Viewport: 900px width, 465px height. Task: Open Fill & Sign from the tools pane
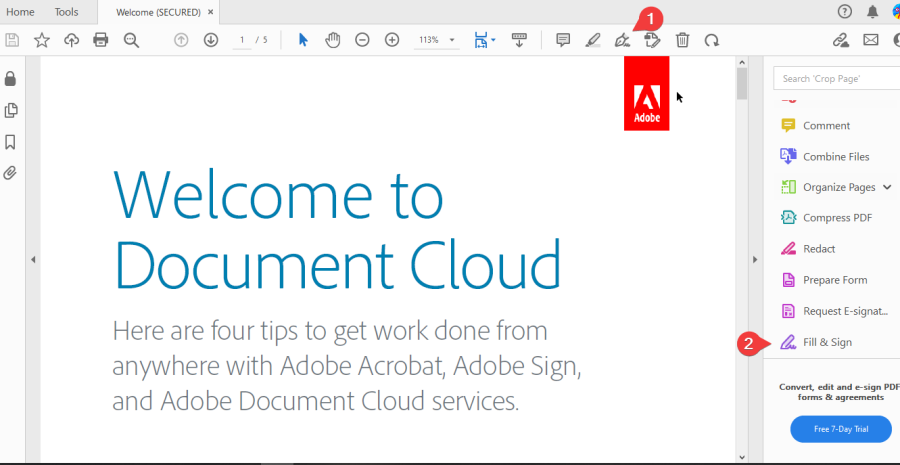827,342
